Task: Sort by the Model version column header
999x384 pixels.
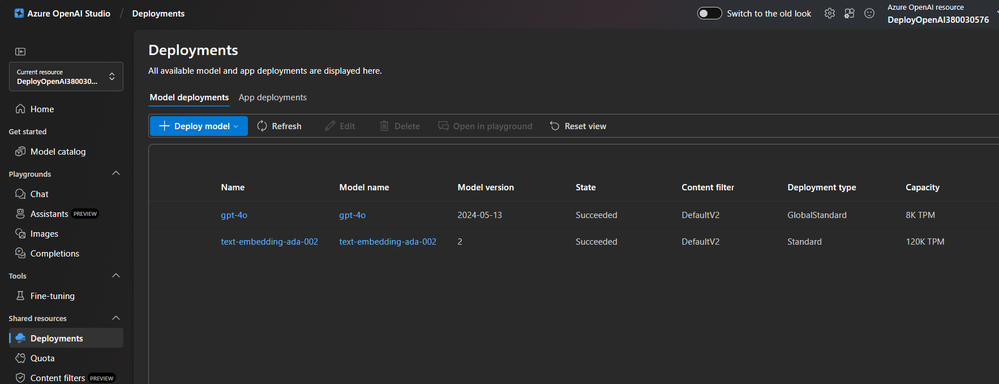Action: [485, 187]
